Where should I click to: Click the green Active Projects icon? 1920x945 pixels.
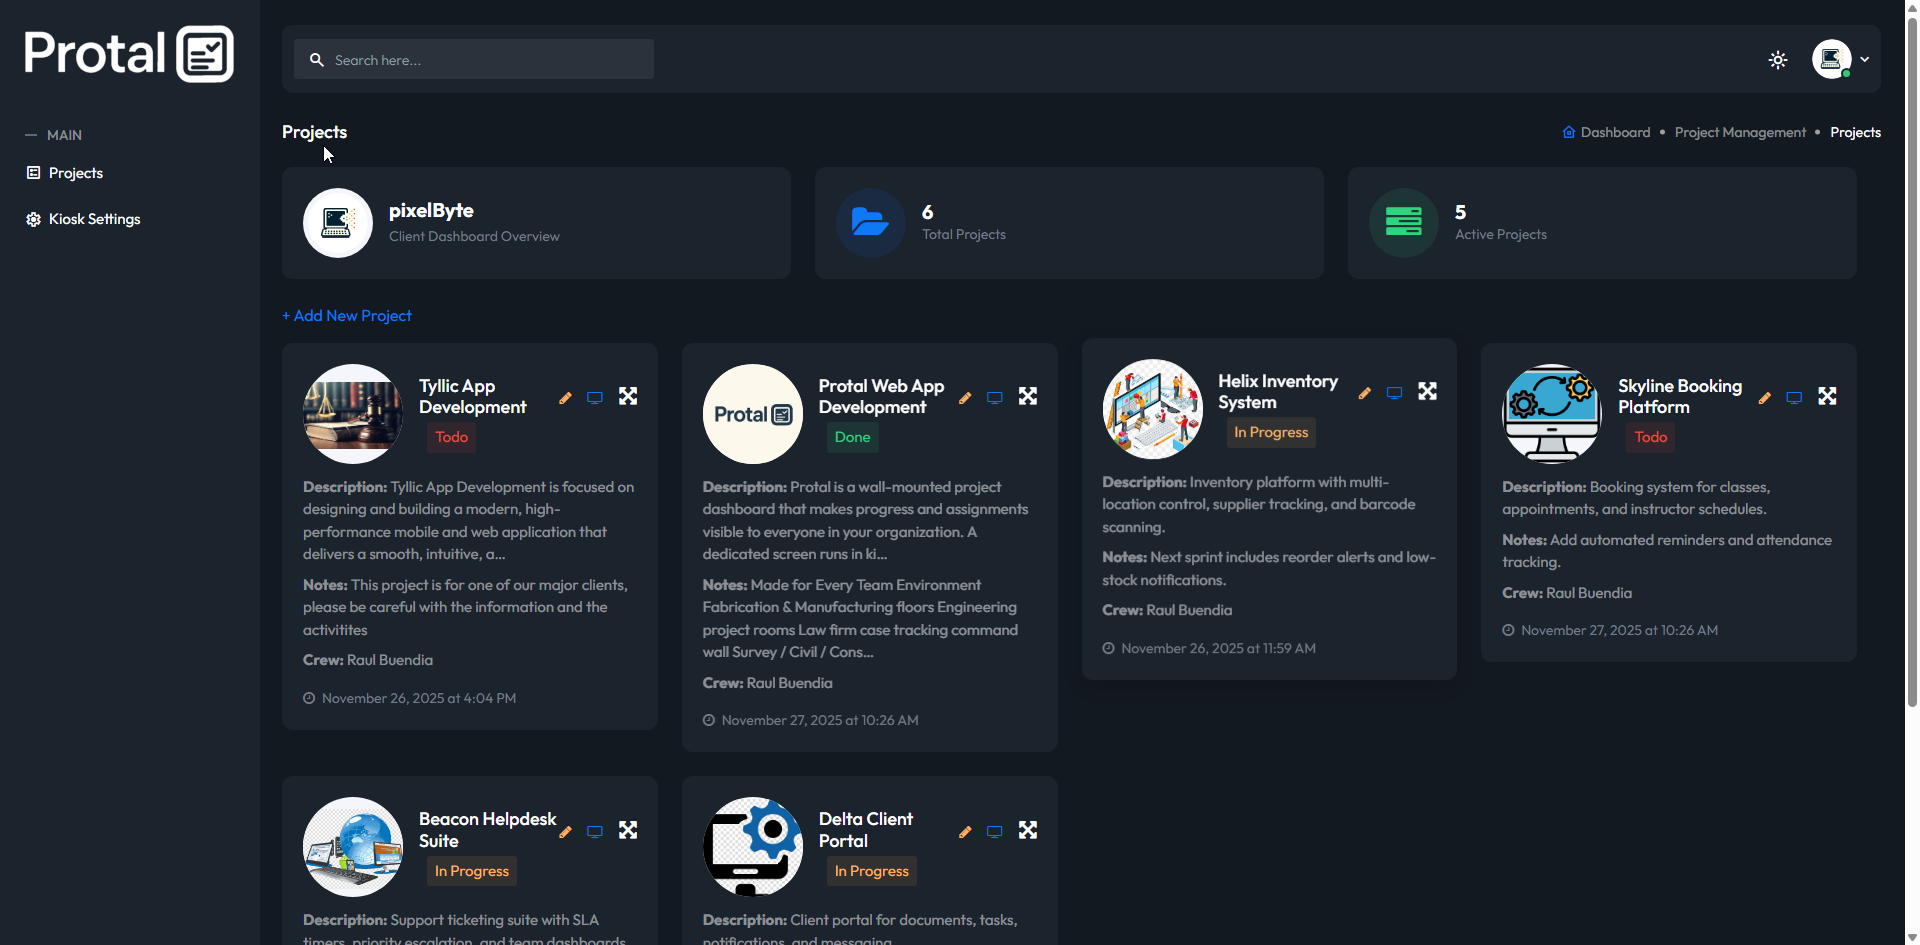(x=1404, y=223)
